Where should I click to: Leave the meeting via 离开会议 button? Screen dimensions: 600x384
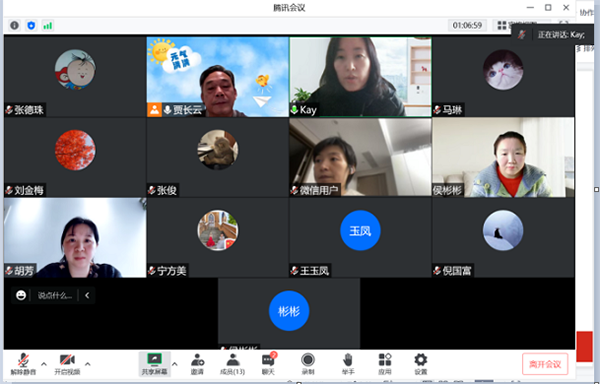pos(545,364)
